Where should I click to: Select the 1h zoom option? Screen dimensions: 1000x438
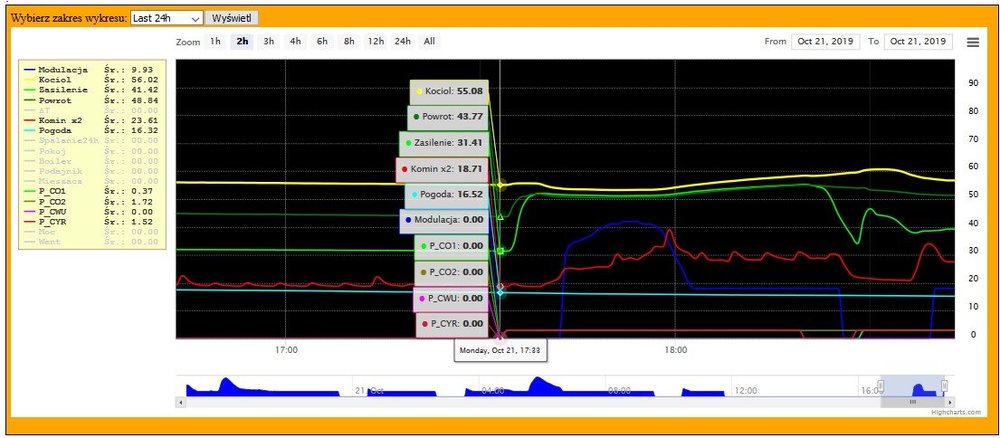pos(215,42)
